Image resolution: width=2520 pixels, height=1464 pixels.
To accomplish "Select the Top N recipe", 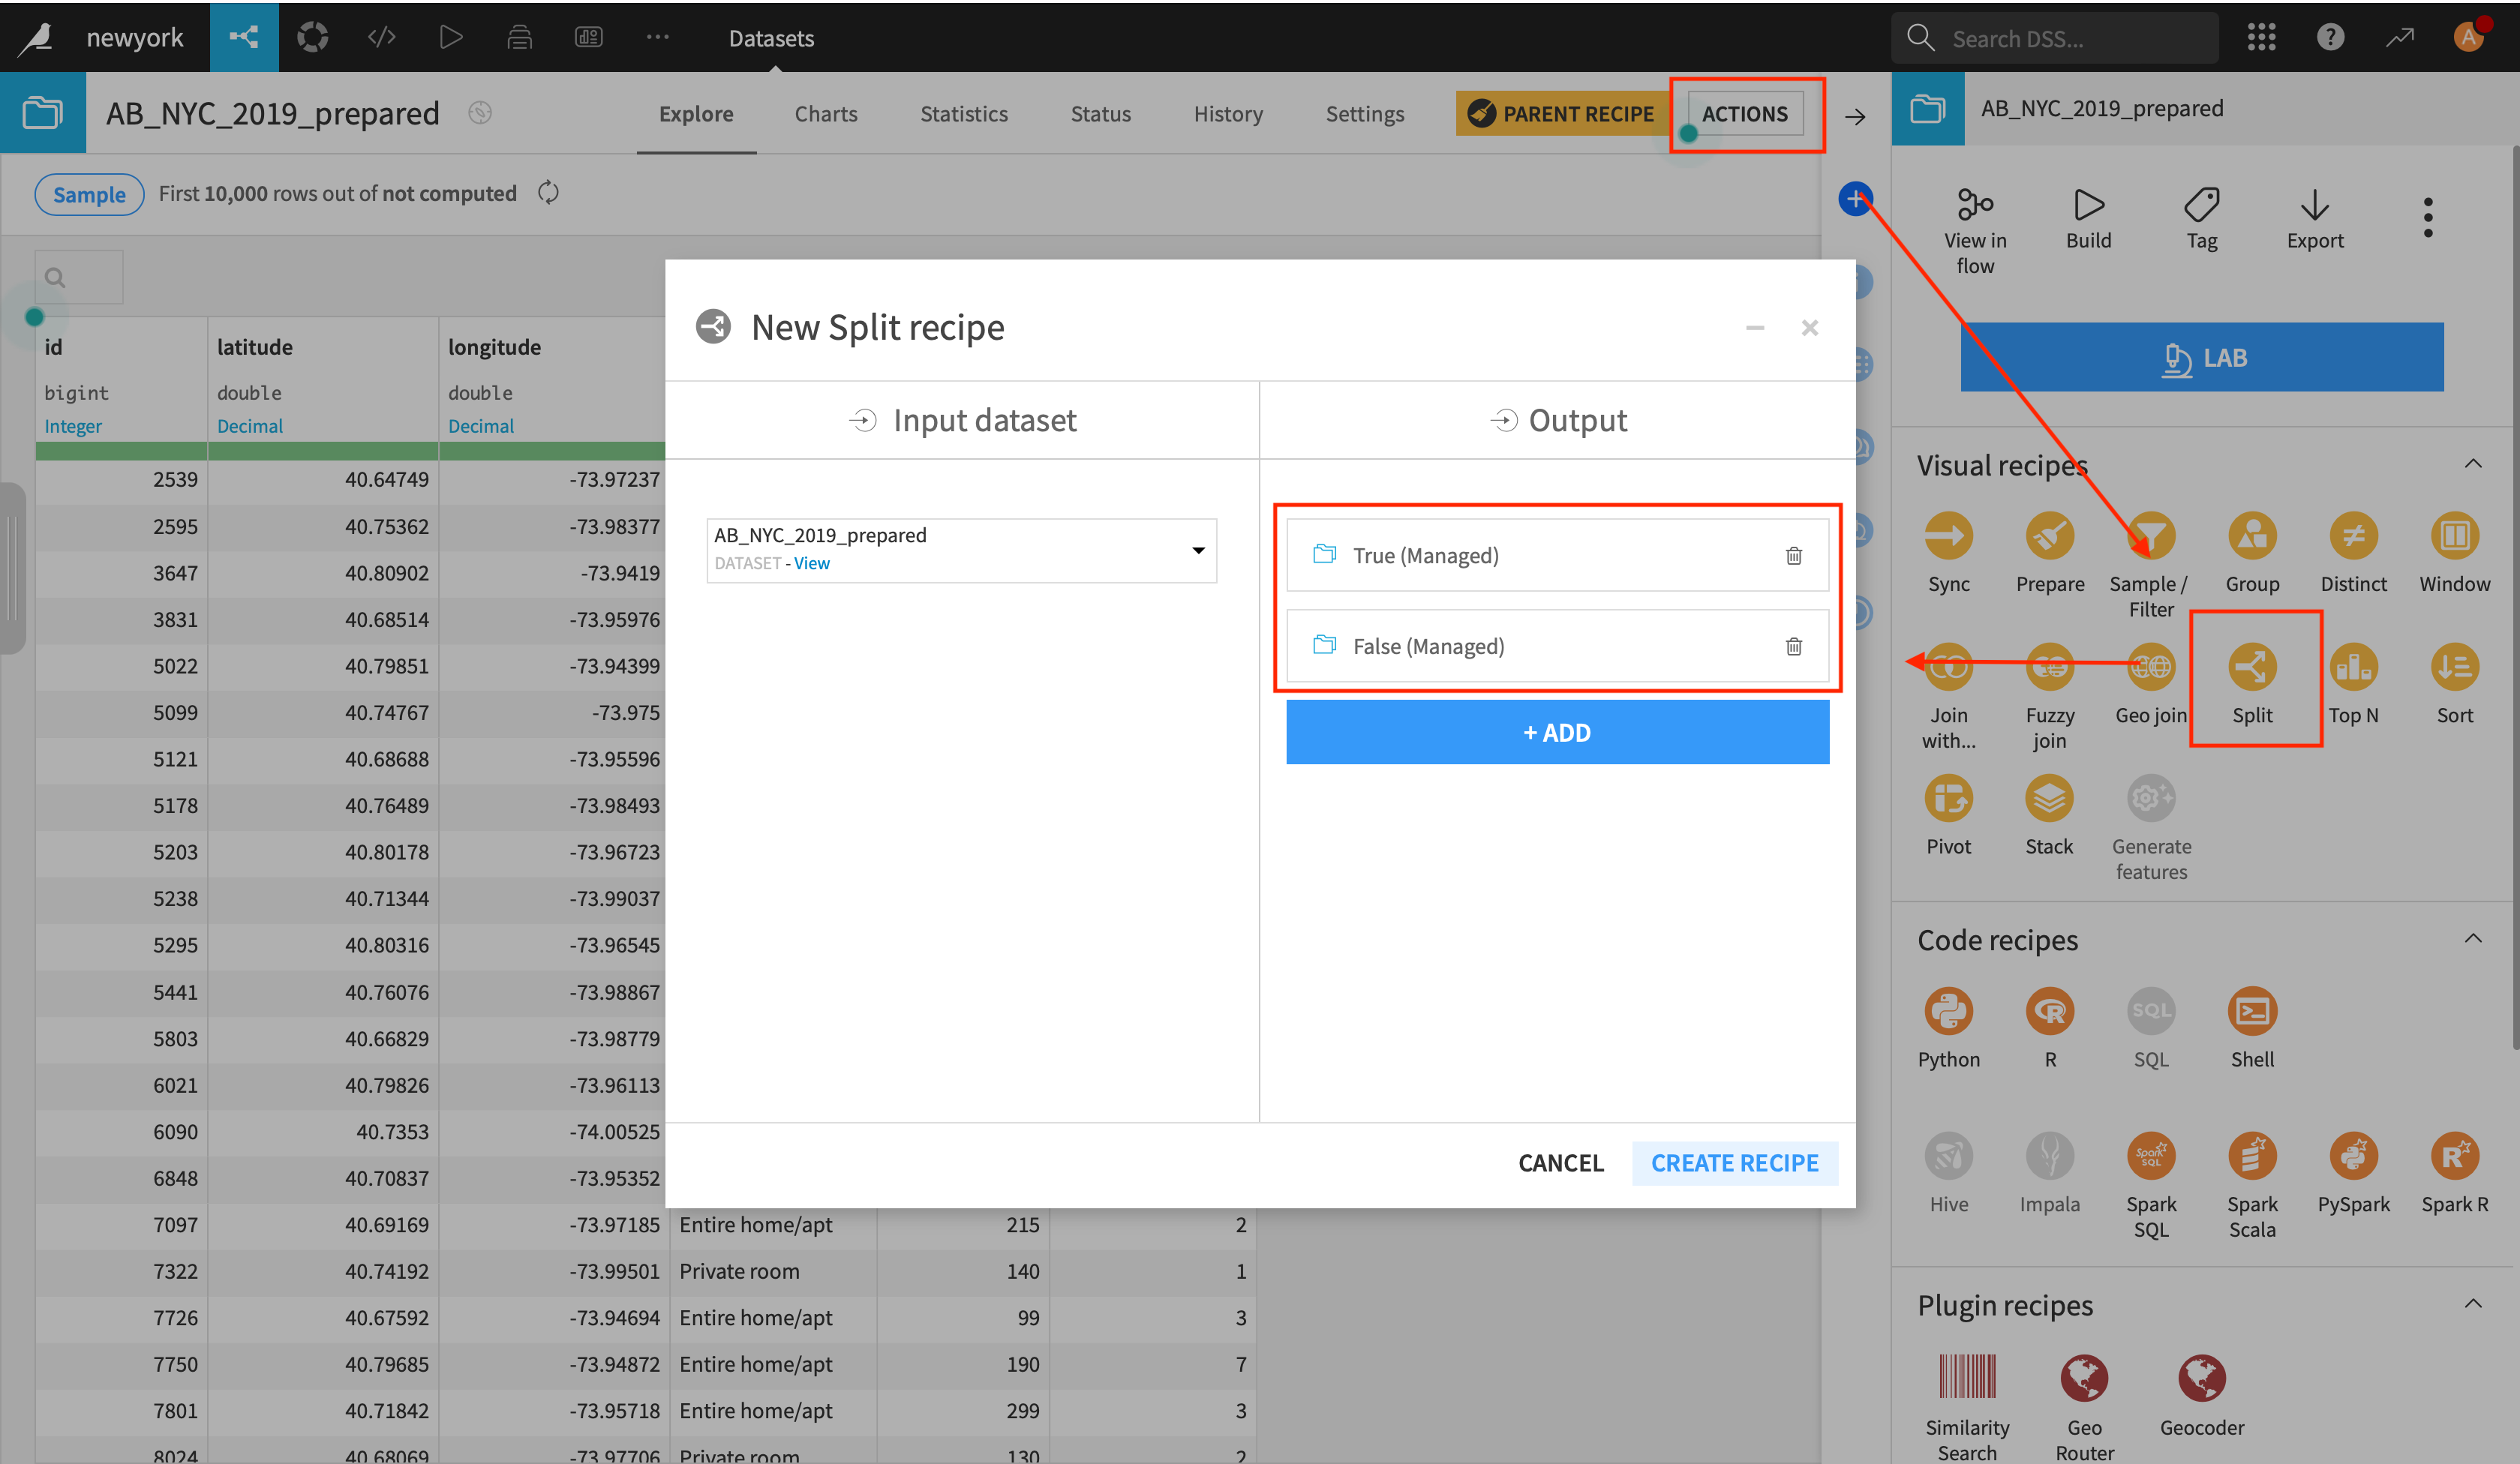I will [x=2352, y=667].
